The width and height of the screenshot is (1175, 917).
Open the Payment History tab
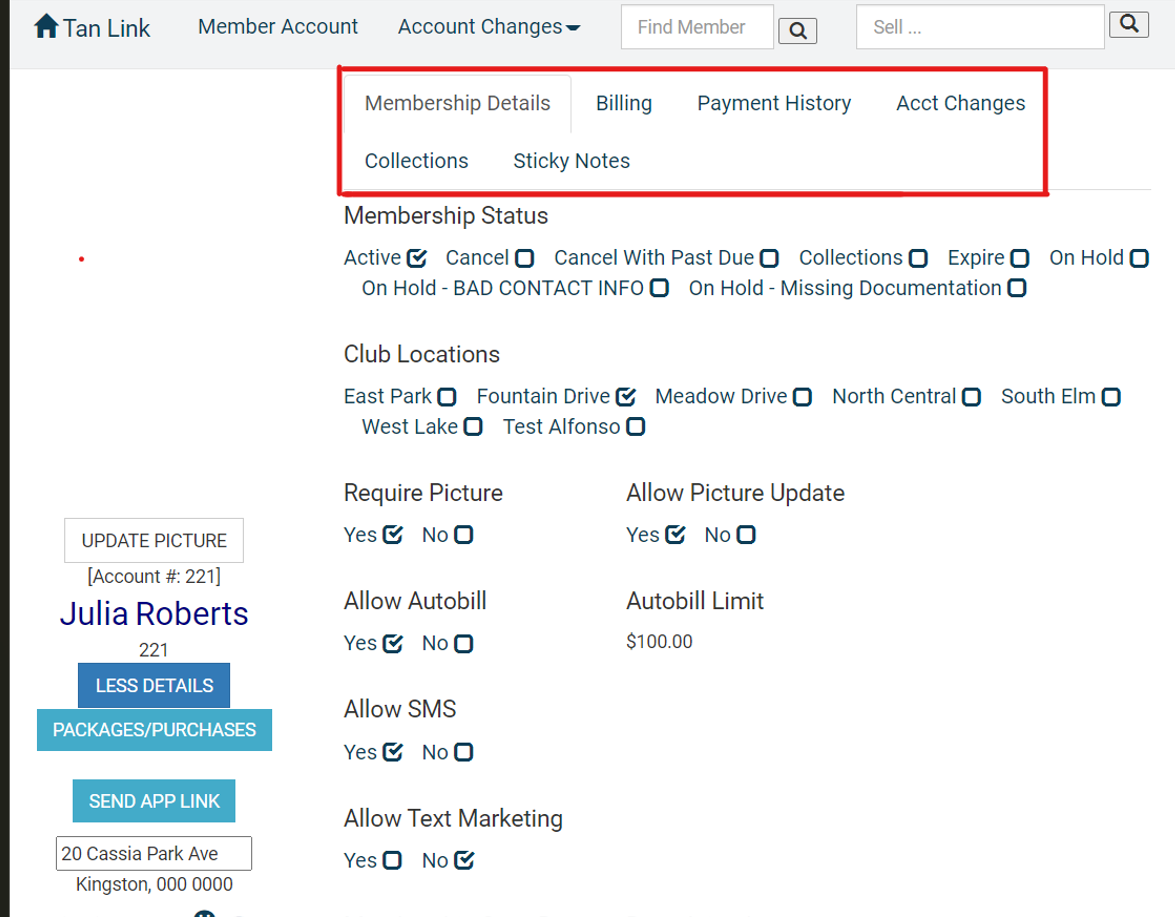click(774, 103)
